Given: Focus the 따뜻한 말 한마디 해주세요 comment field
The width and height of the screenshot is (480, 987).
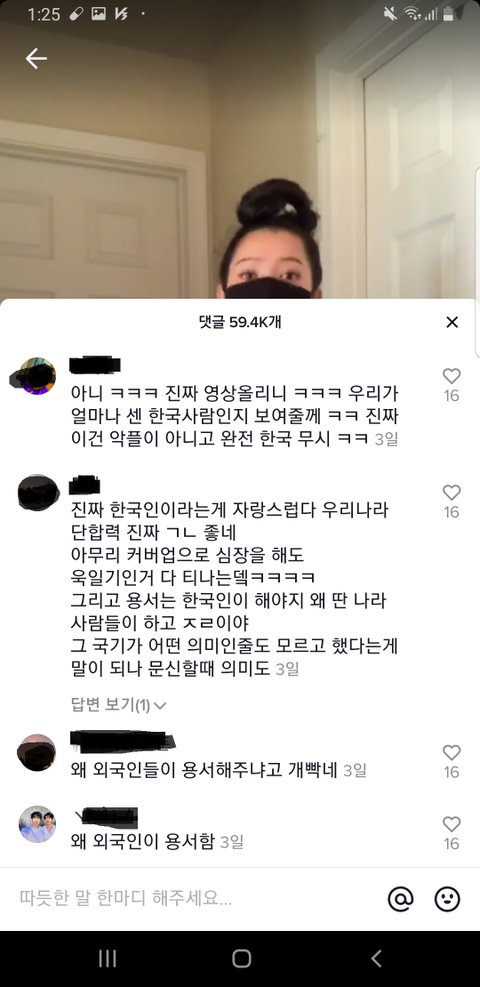Looking at the screenshot, I should pos(195,899).
